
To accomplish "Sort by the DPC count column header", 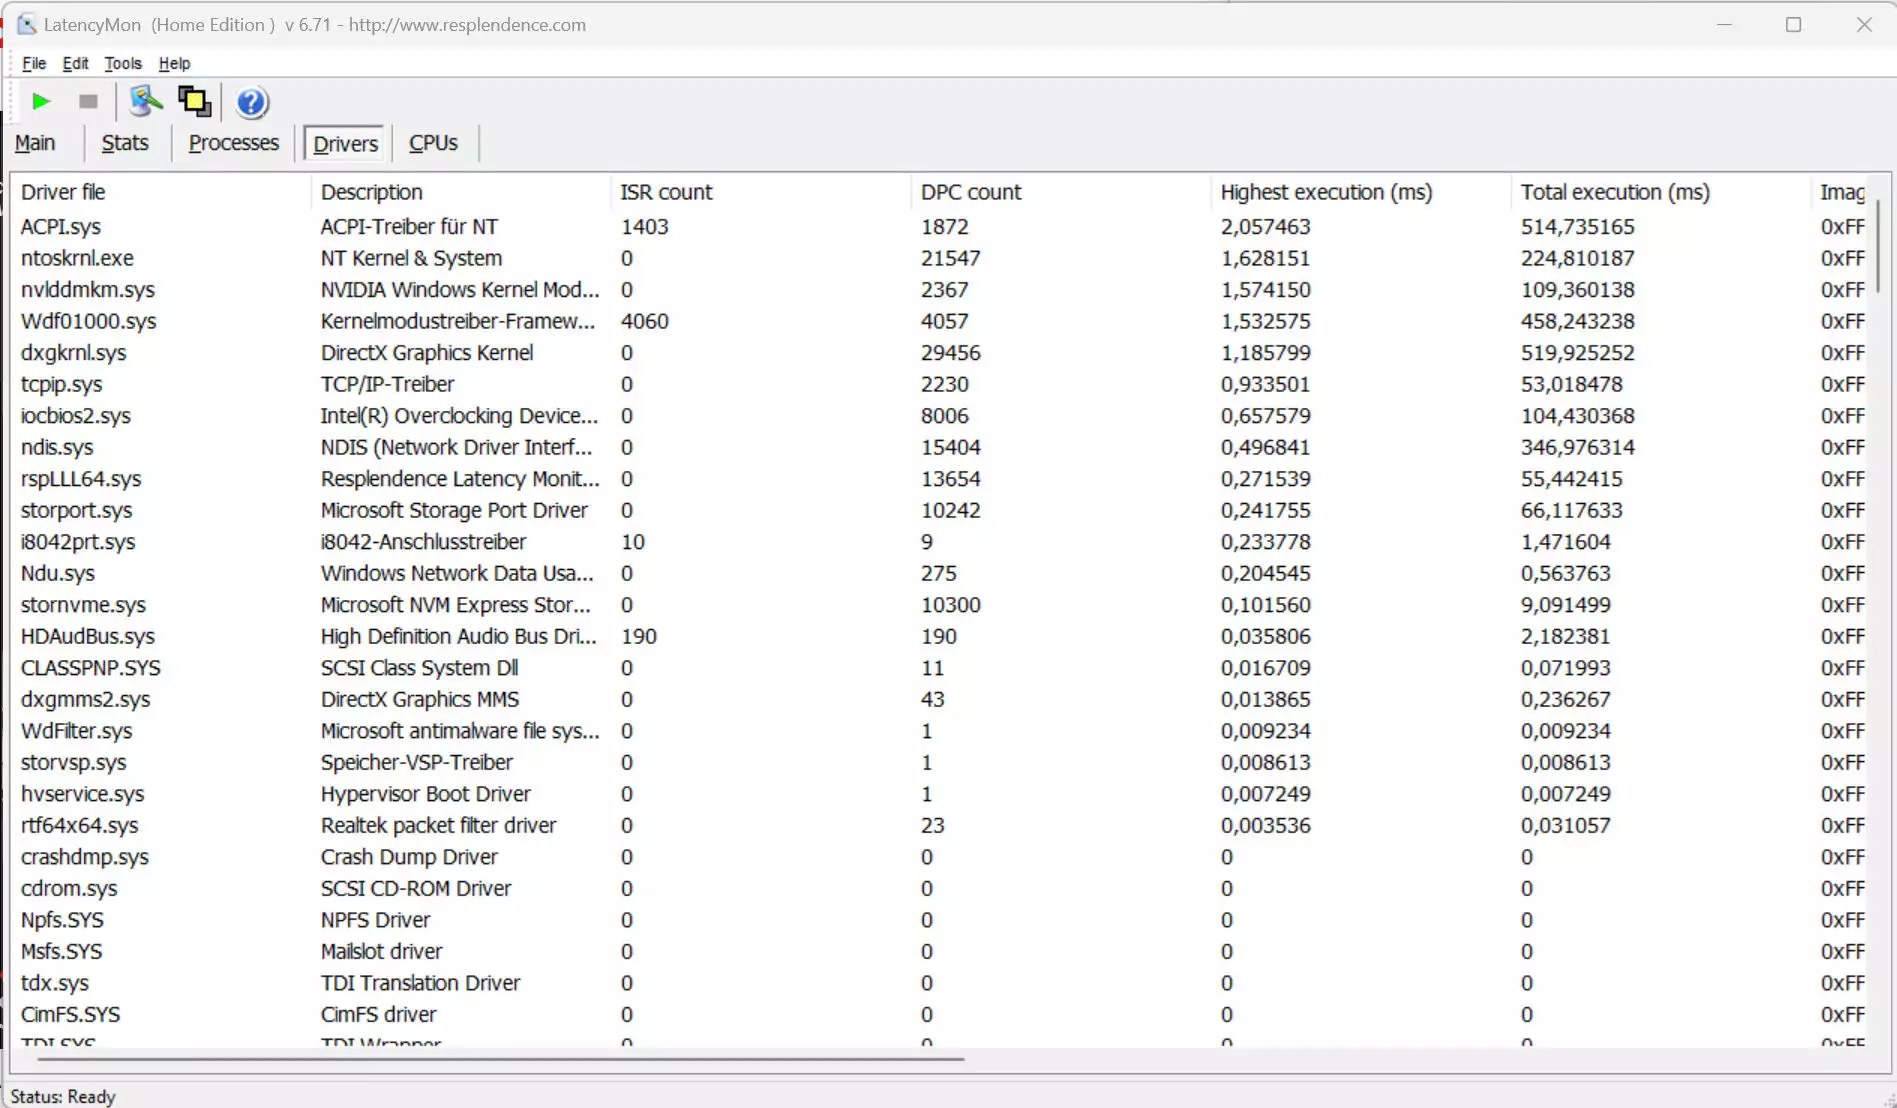I will 1060,192.
